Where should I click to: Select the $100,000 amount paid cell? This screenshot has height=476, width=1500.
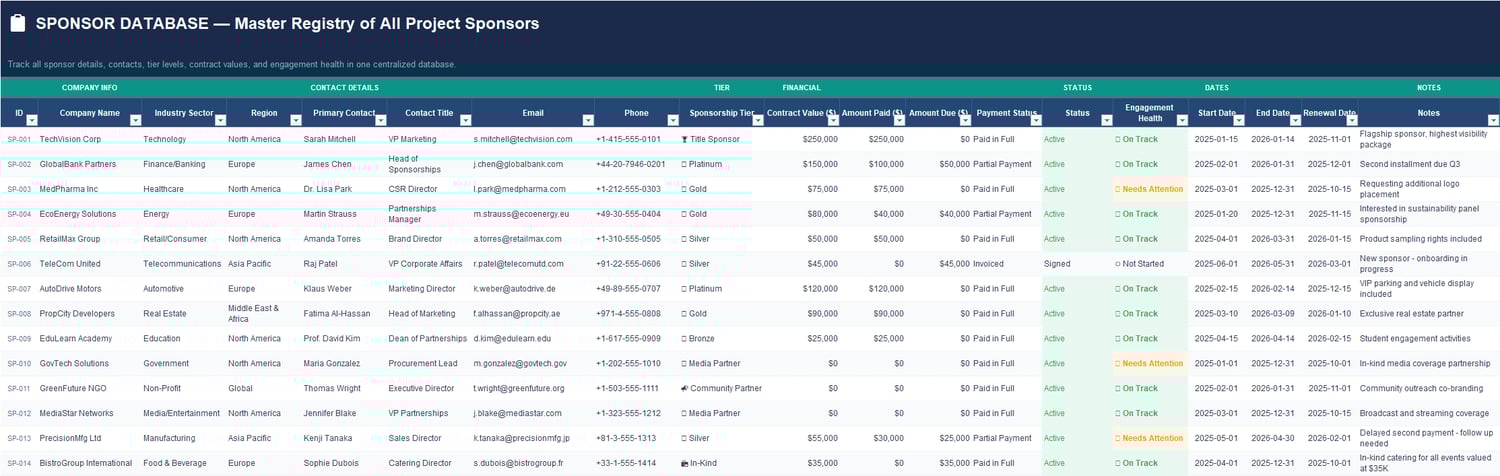[872, 164]
